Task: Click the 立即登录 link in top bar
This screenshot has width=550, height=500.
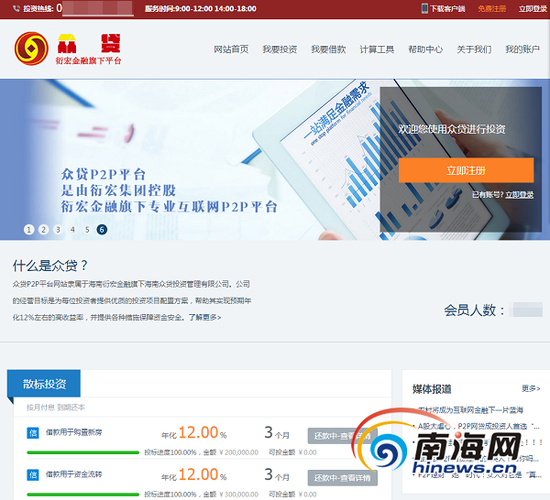Action: point(533,8)
